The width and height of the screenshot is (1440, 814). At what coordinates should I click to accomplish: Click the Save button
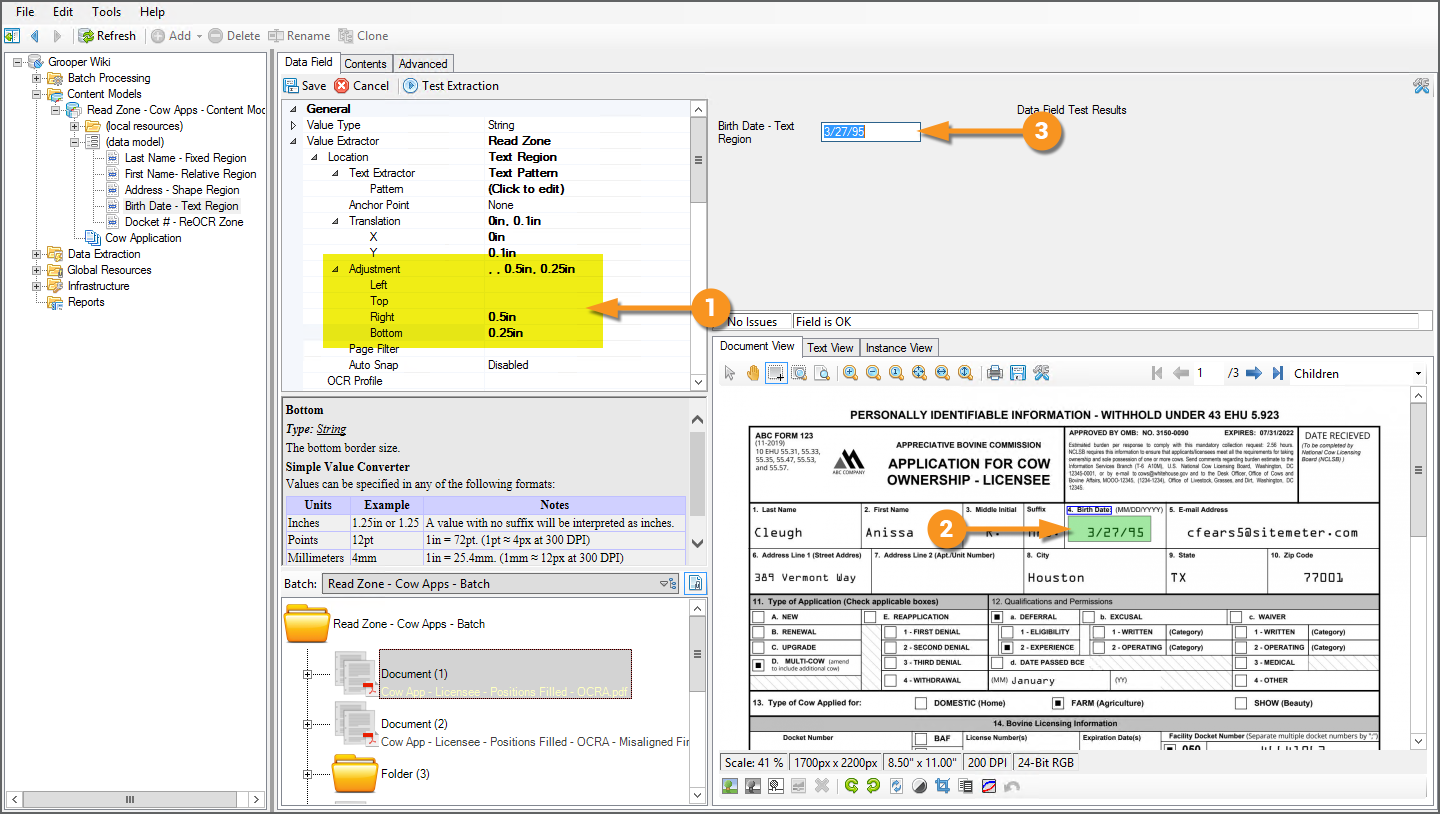point(305,86)
